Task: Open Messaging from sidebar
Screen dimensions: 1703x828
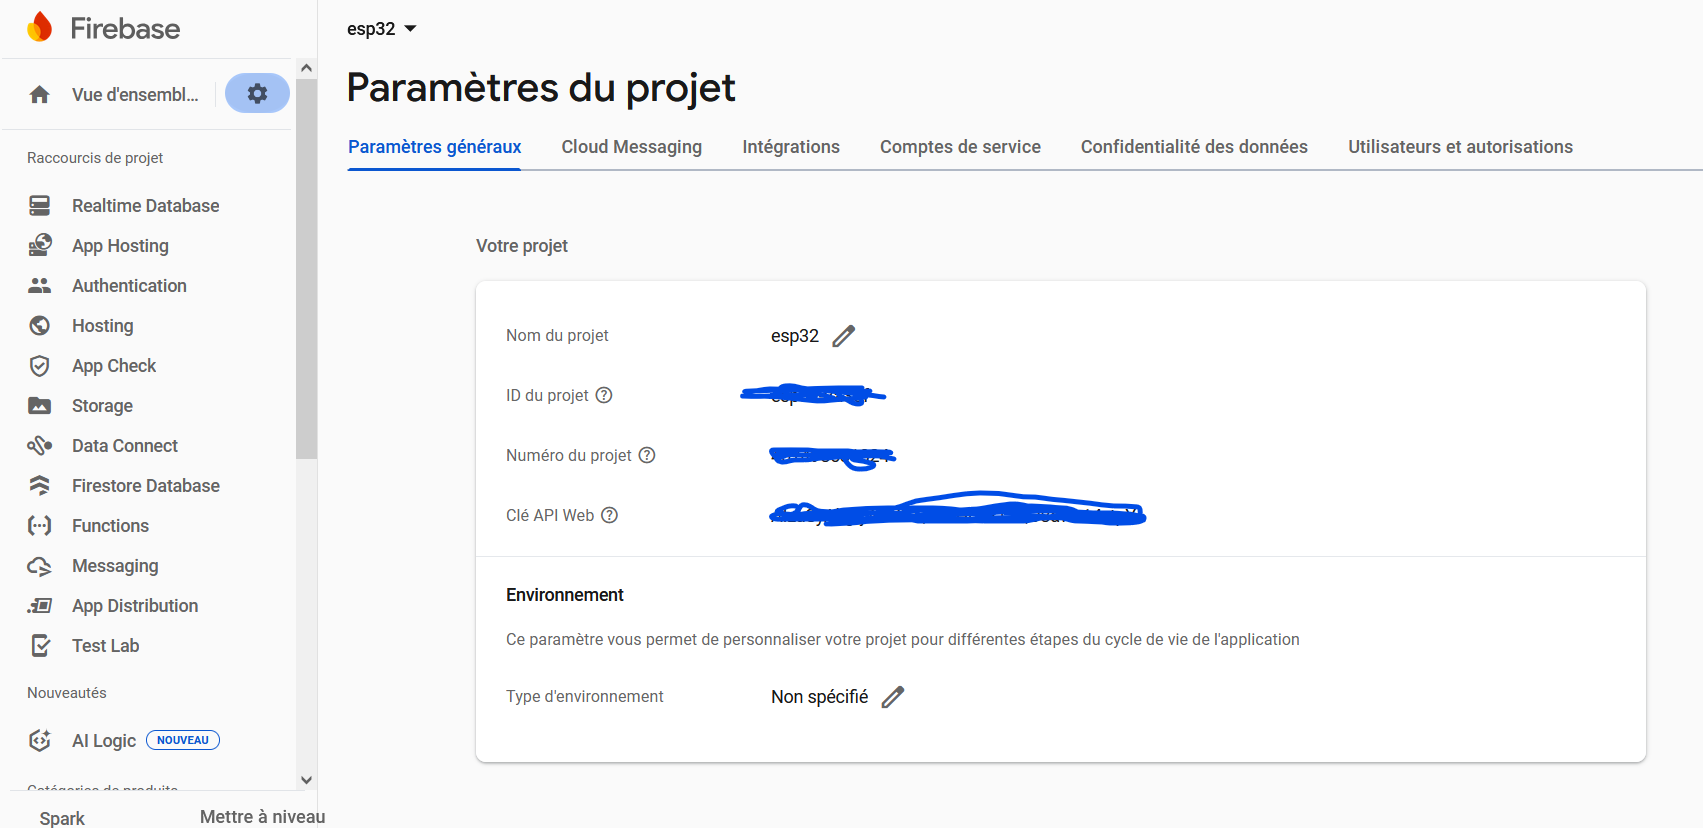Action: (115, 566)
